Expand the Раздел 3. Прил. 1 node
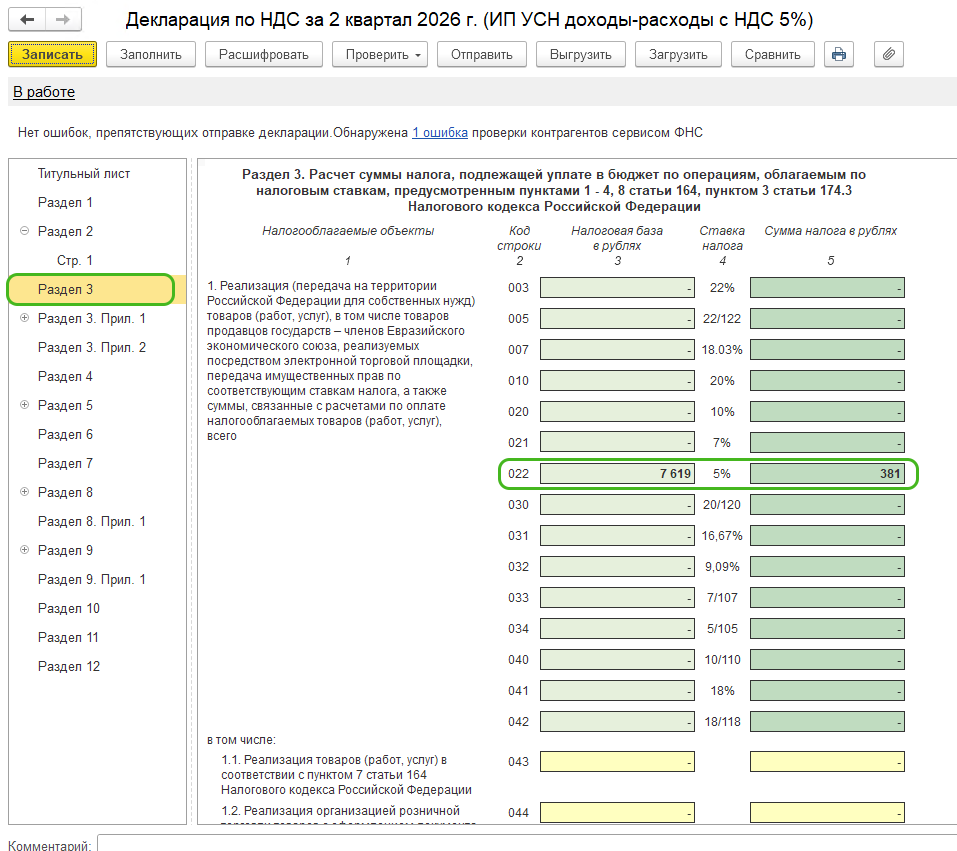 (24, 317)
